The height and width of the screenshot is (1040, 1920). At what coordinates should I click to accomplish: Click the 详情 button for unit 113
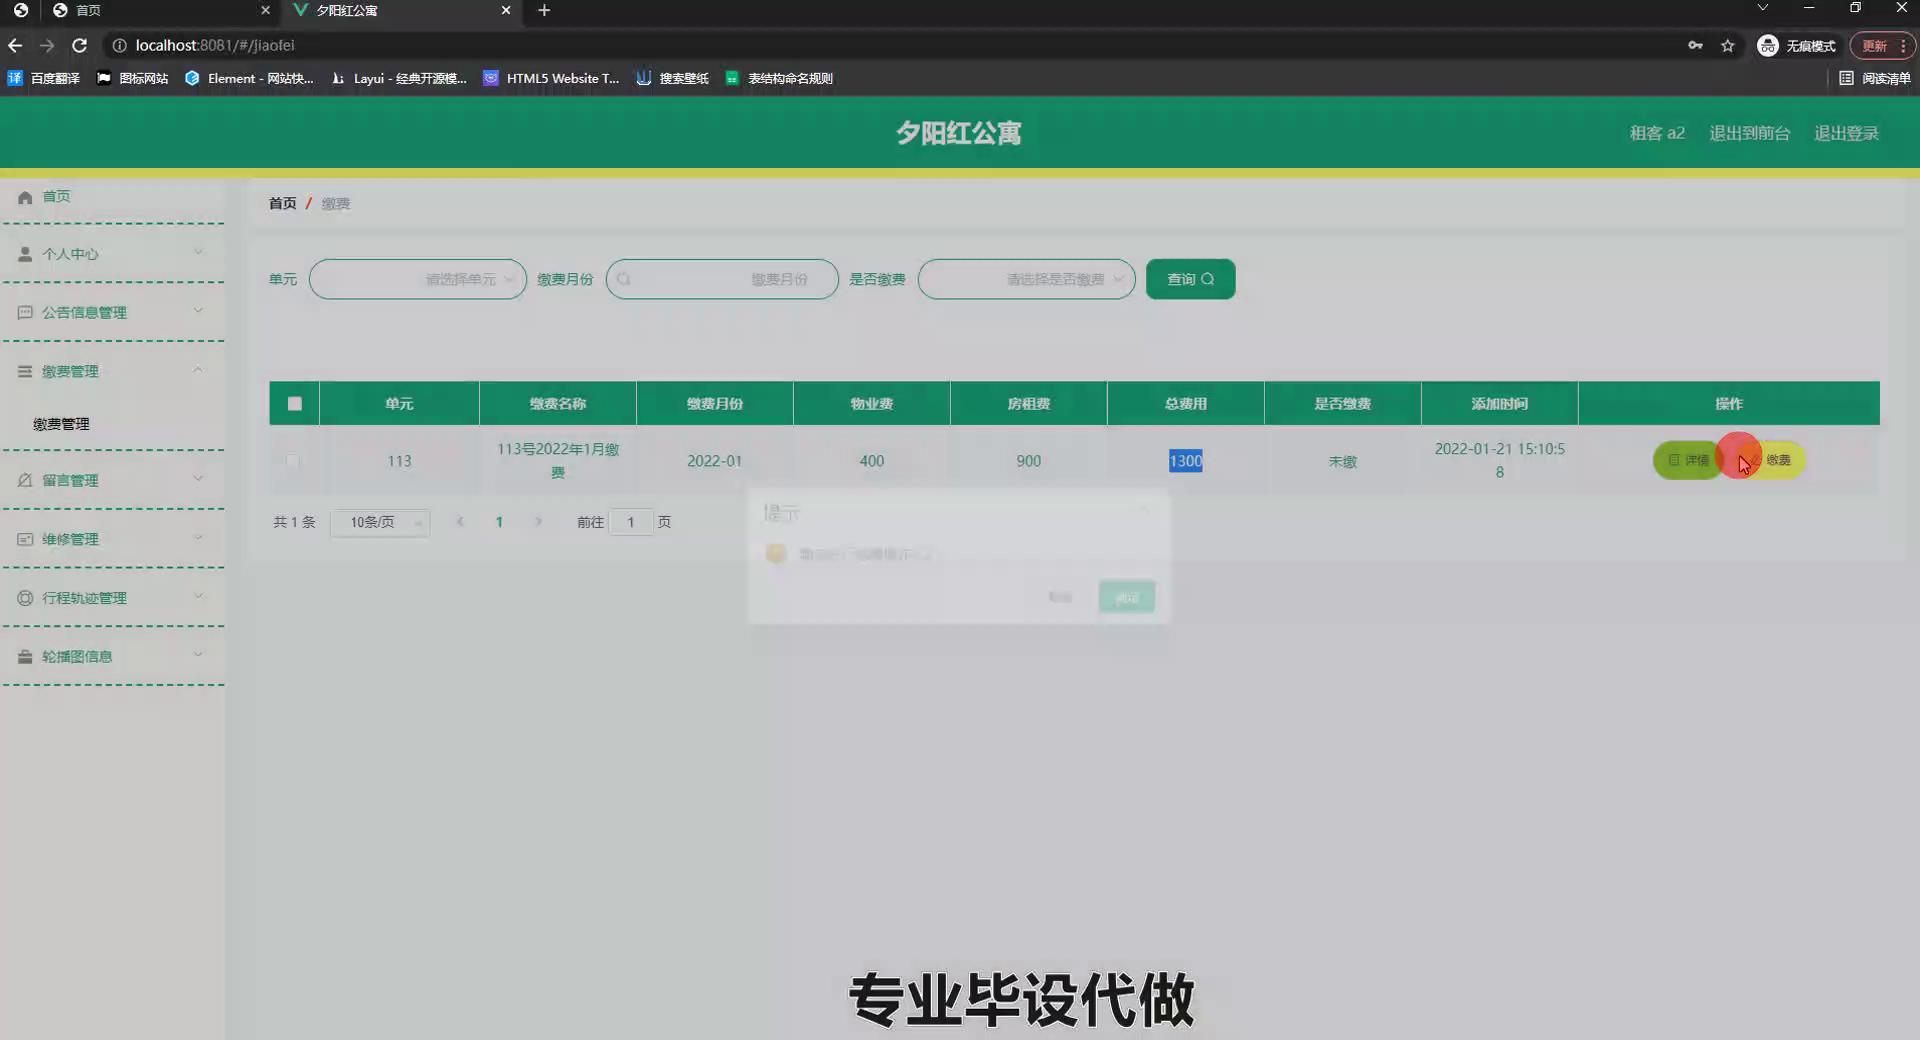point(1687,460)
